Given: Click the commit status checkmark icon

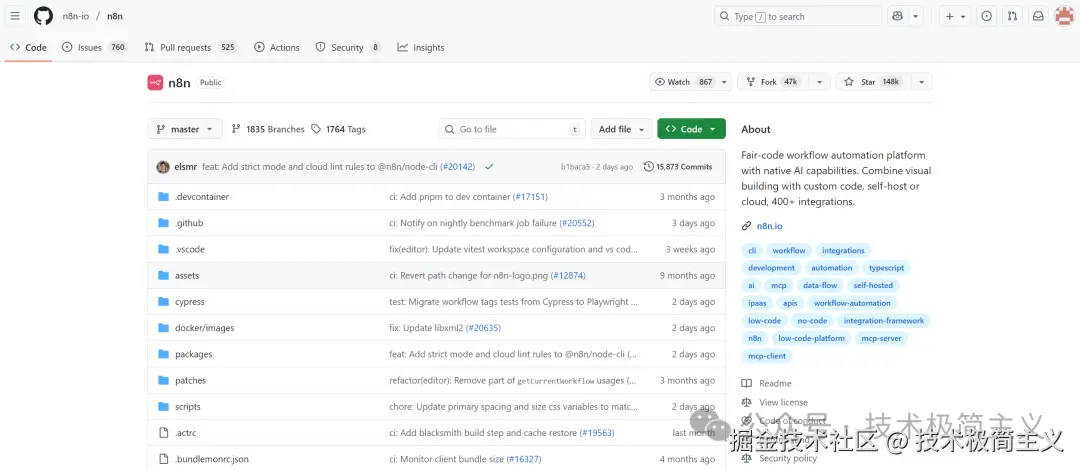Looking at the screenshot, I should click(x=489, y=167).
